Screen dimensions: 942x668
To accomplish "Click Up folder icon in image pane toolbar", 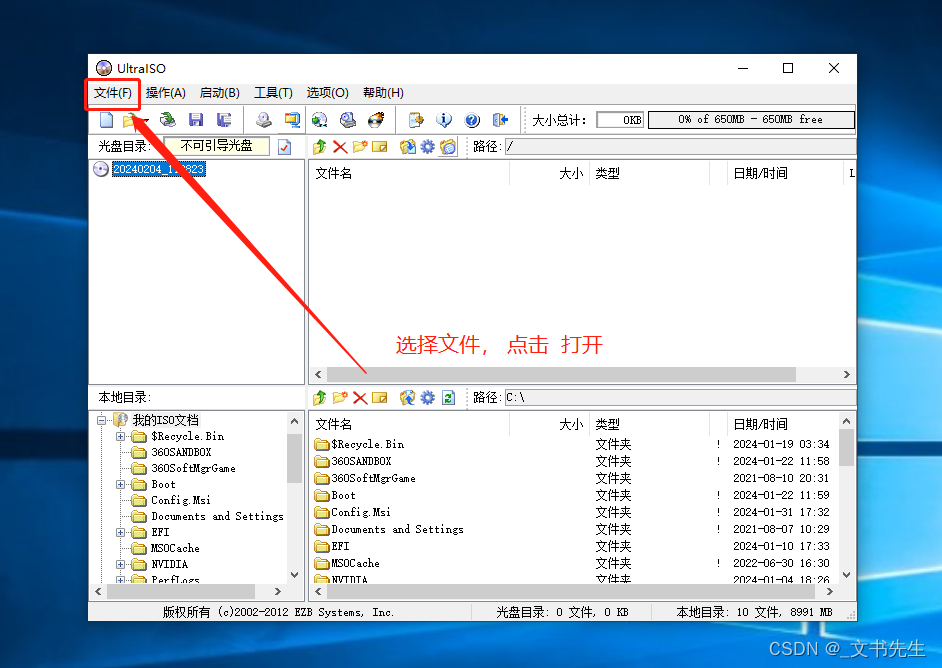I will pos(320,147).
